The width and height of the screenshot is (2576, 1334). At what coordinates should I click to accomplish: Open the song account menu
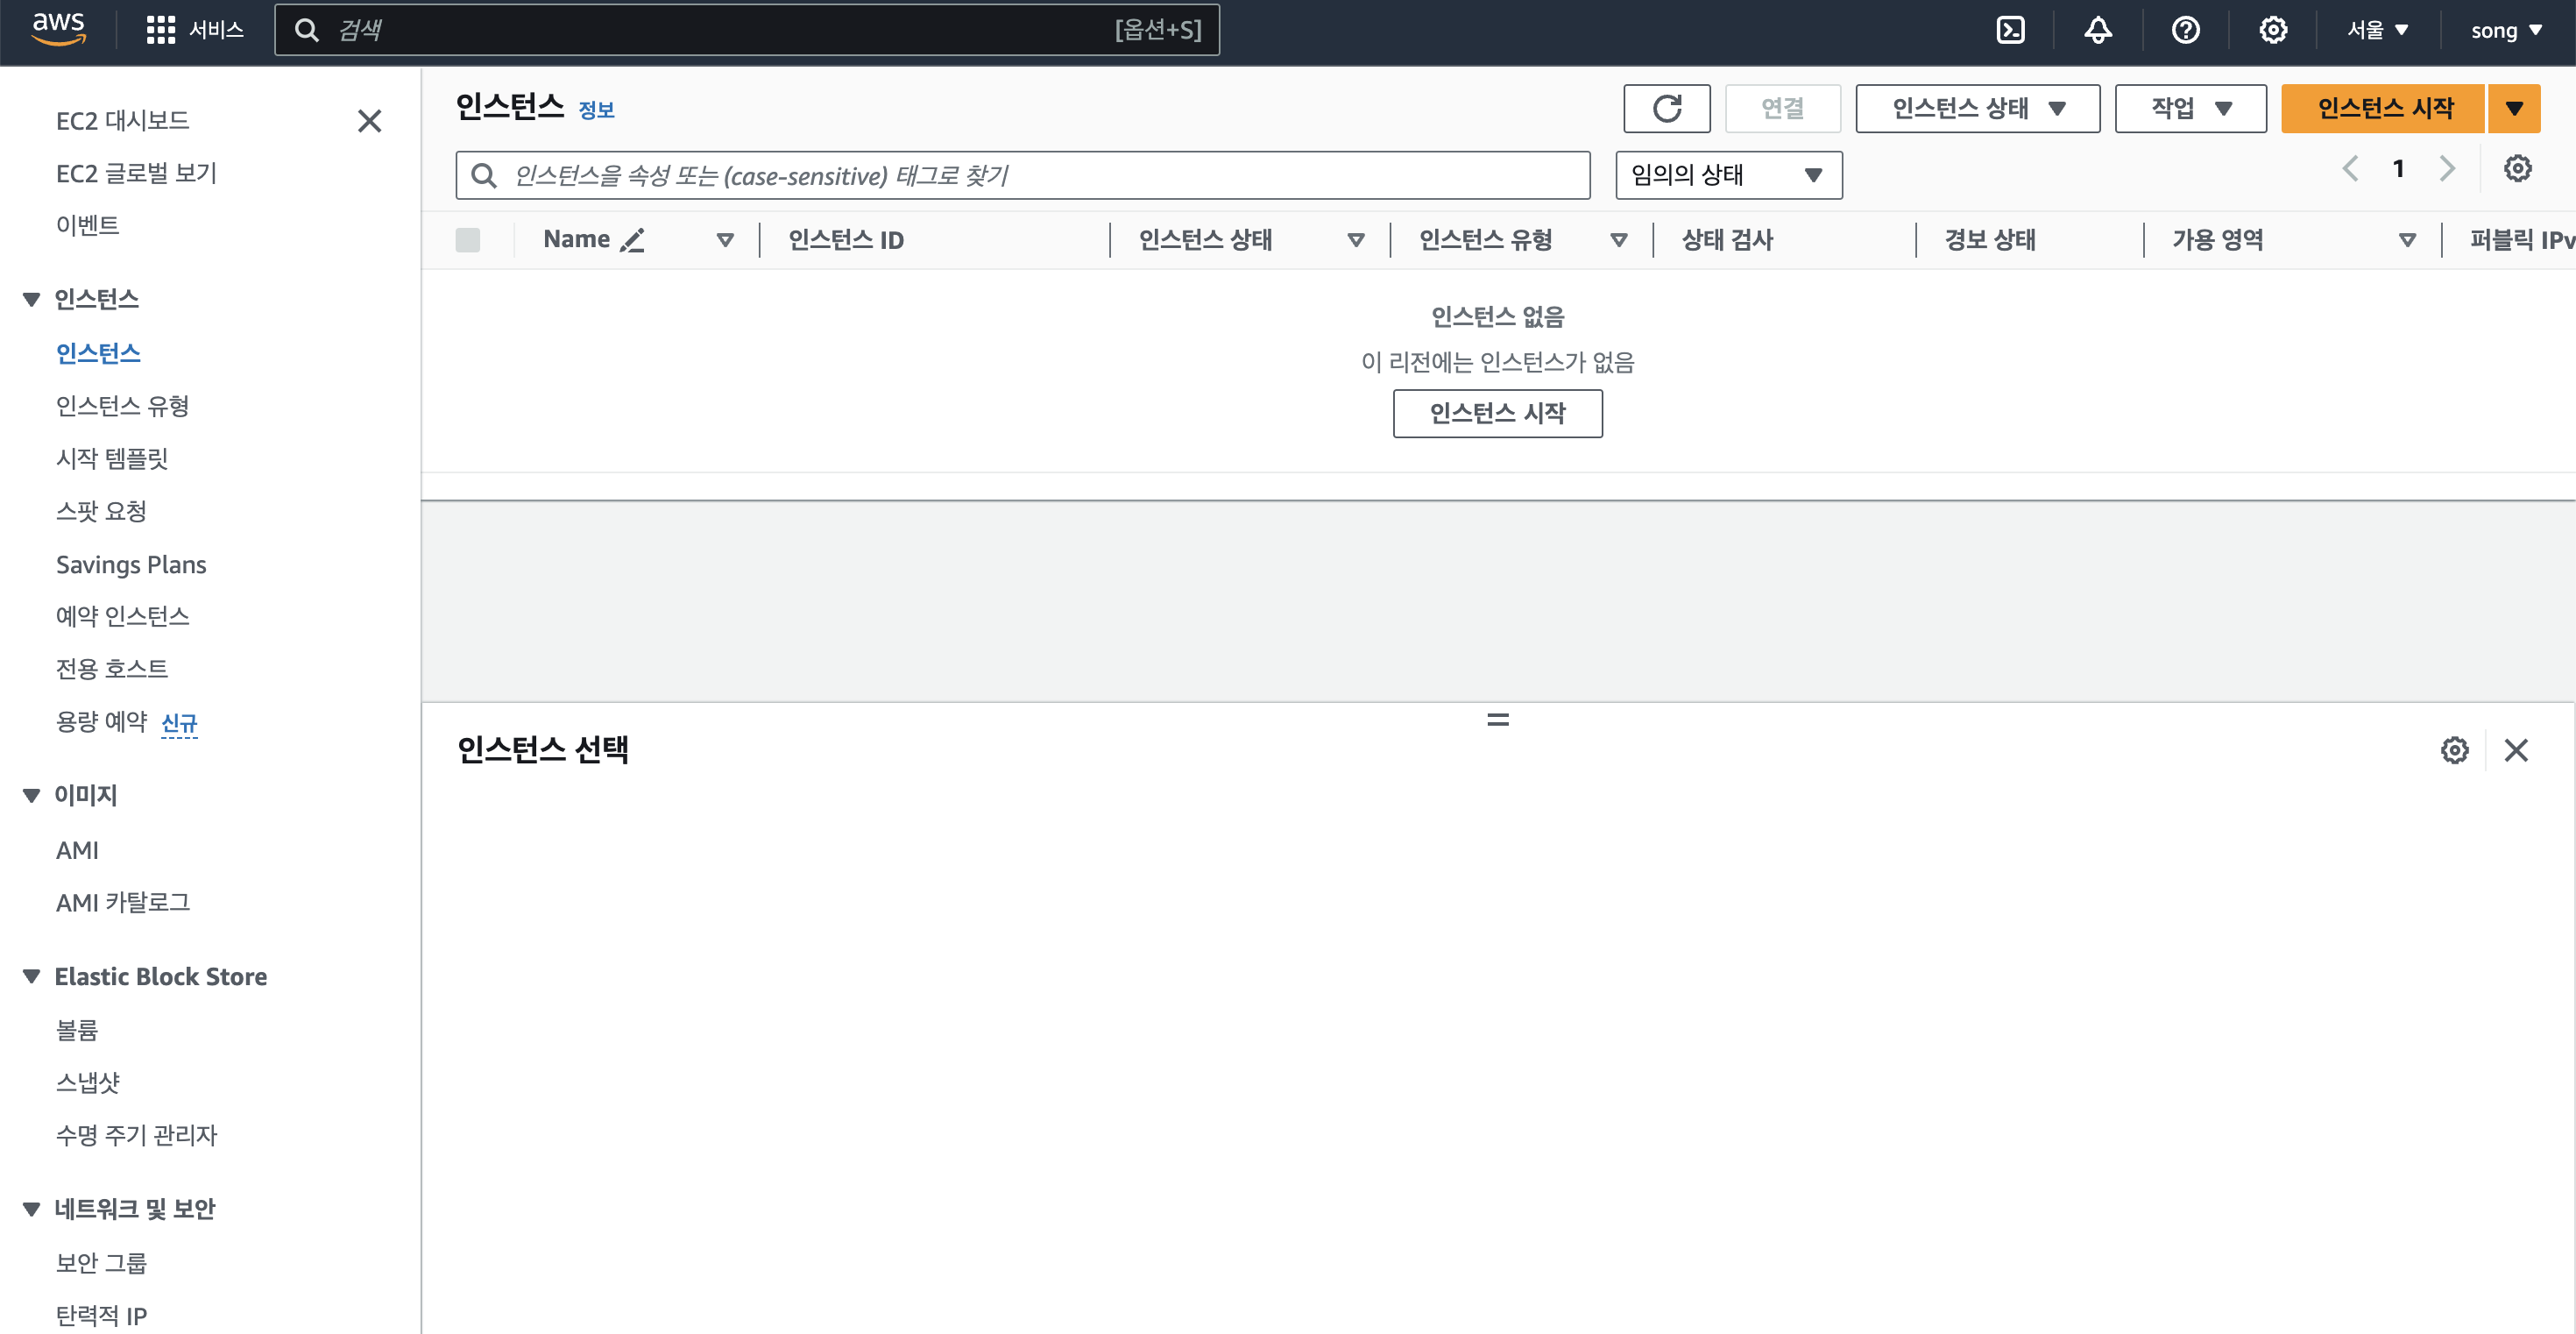pyautogui.click(x=2507, y=30)
